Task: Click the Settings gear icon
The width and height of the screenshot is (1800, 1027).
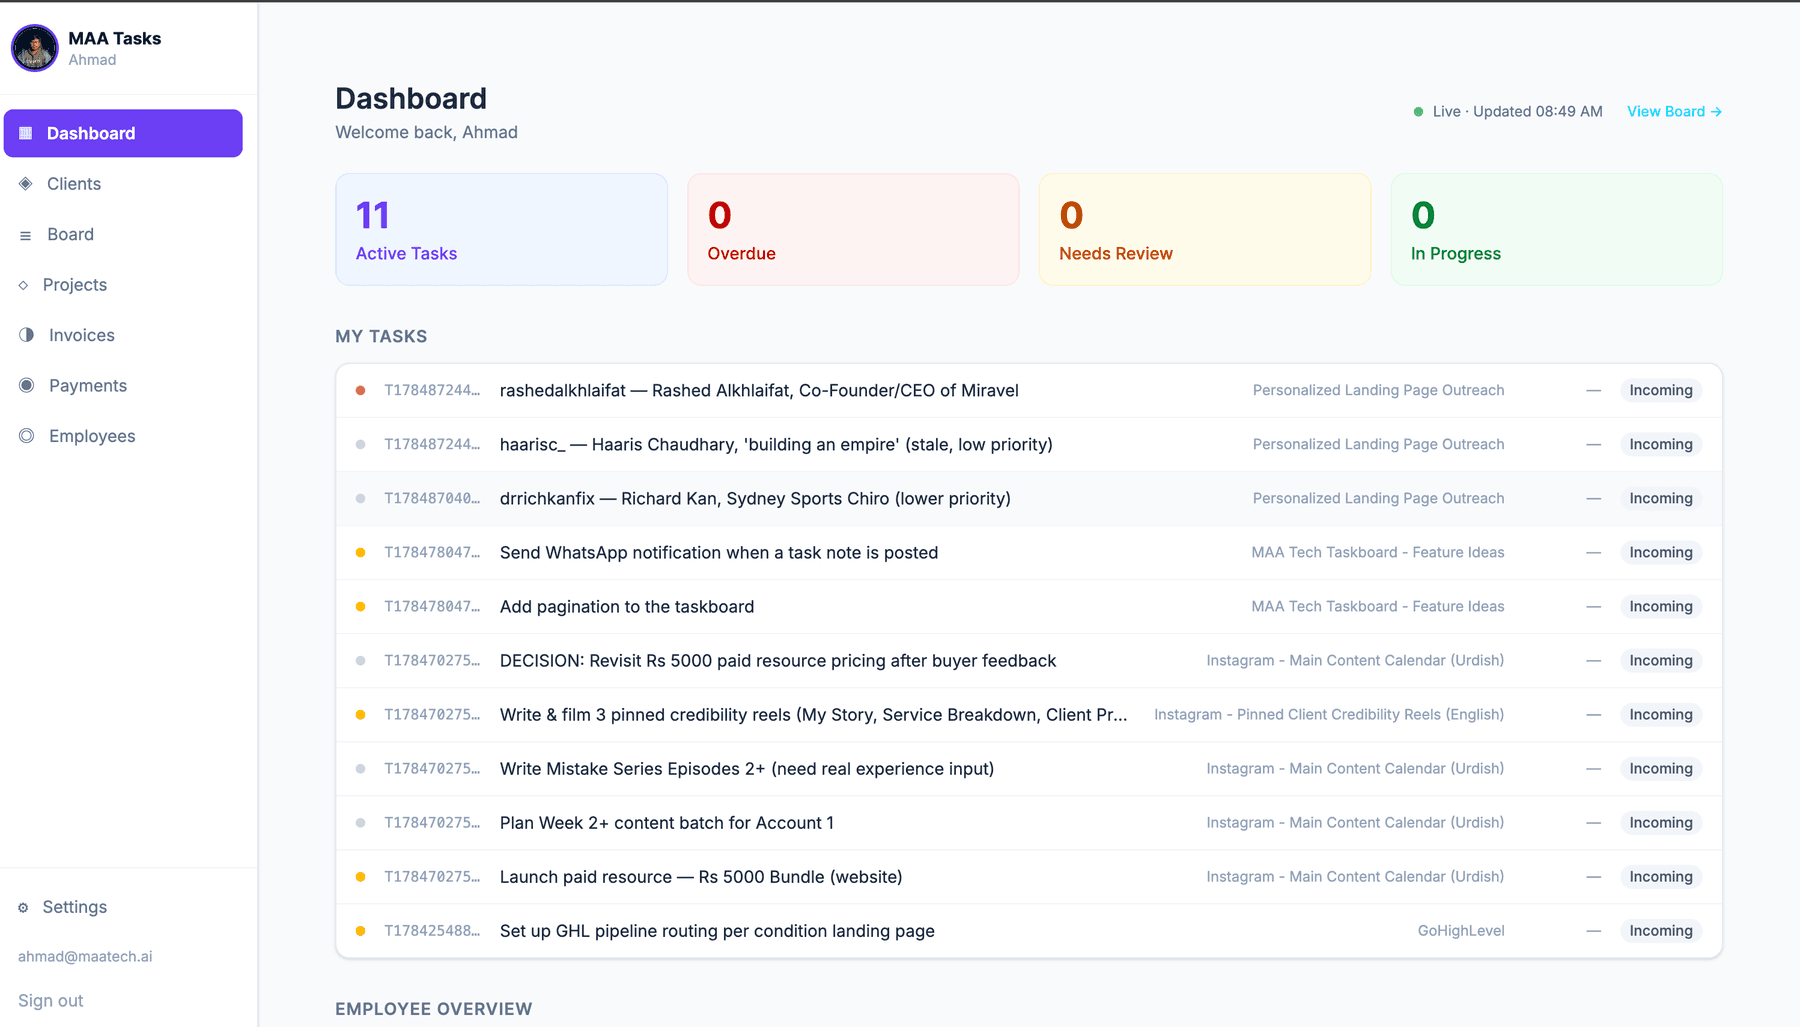Action: [24, 907]
